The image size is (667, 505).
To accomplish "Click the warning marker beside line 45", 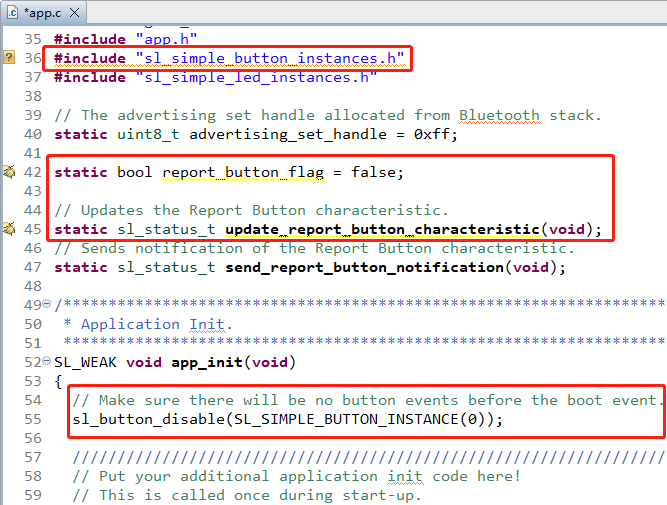I will 8,229.
